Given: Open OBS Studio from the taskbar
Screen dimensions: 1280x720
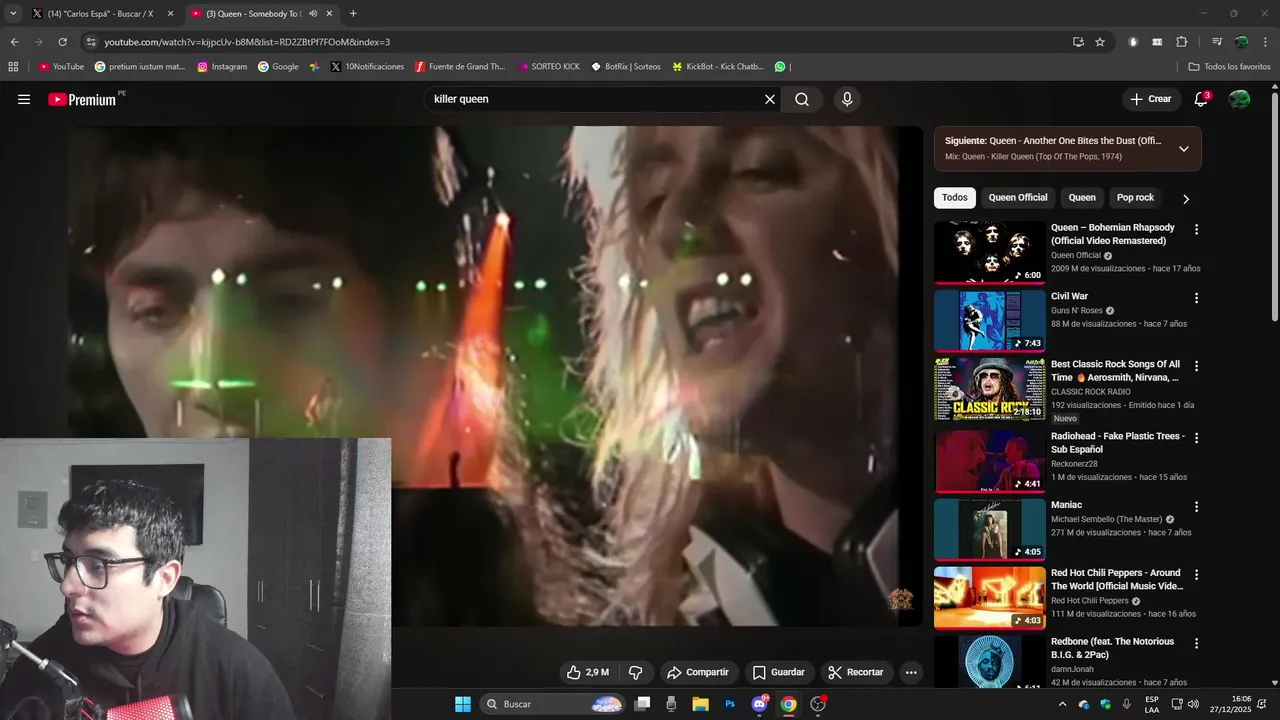Looking at the screenshot, I should [x=818, y=704].
